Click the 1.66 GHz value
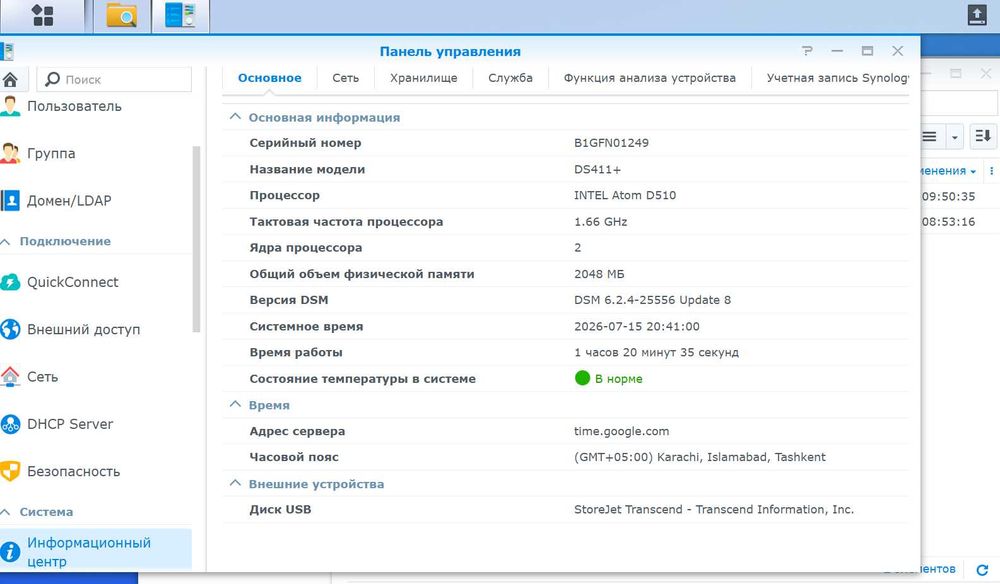1000x584 pixels. coord(600,222)
